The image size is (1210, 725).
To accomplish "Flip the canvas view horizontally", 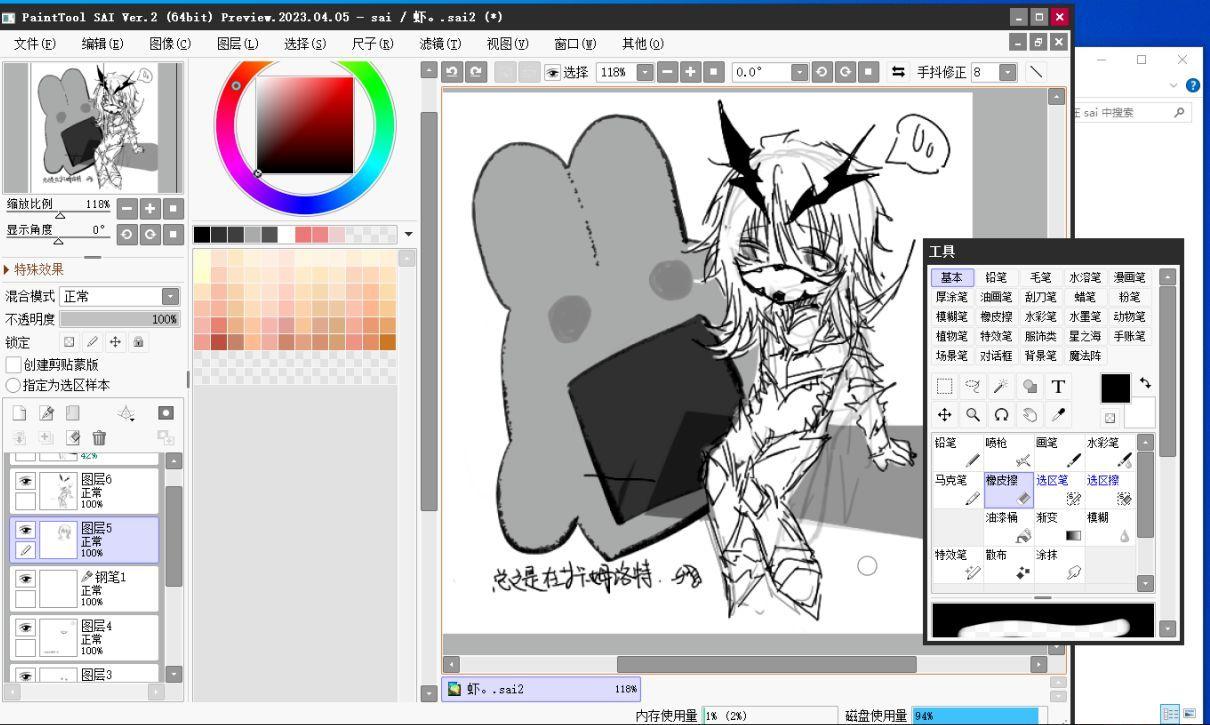I will point(898,72).
